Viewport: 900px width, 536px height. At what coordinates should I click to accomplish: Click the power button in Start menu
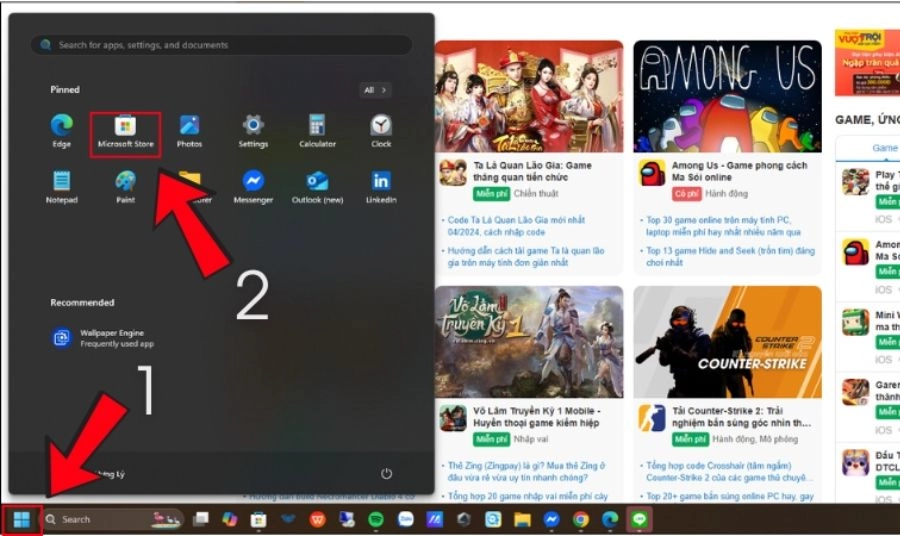pos(386,473)
